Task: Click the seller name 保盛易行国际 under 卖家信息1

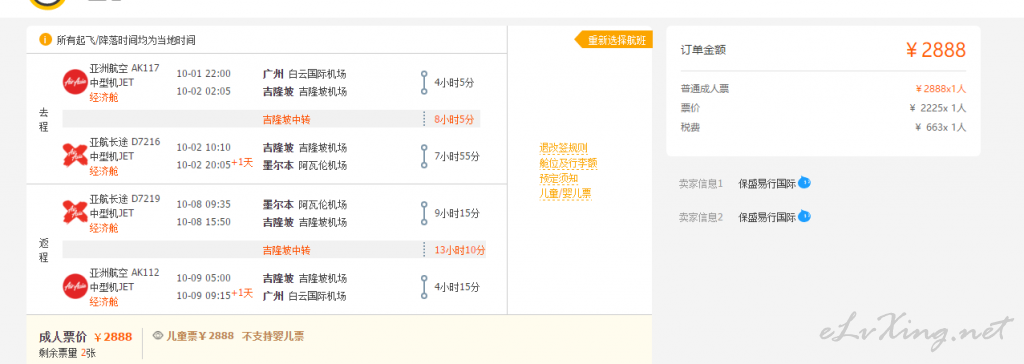Action: coord(767,184)
